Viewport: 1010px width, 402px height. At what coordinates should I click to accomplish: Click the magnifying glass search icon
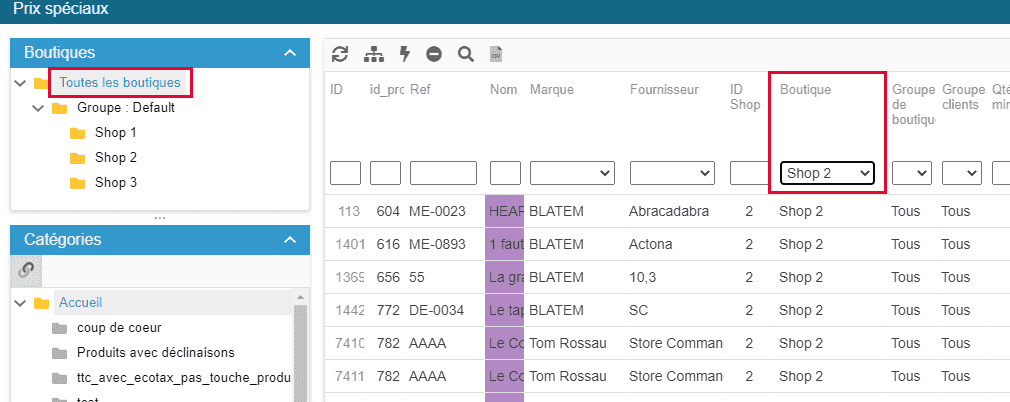pos(465,54)
